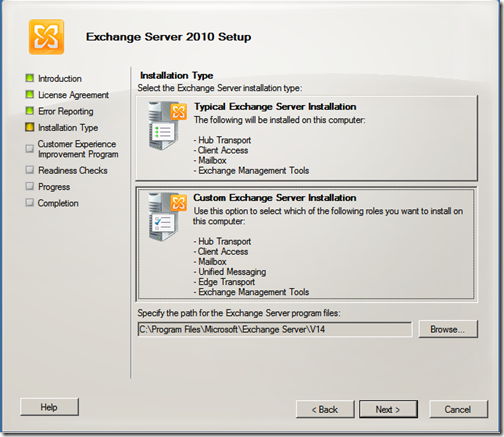Screen dimensions: 504x437
Task: Click the Custom installation server icon
Action: pos(167,217)
